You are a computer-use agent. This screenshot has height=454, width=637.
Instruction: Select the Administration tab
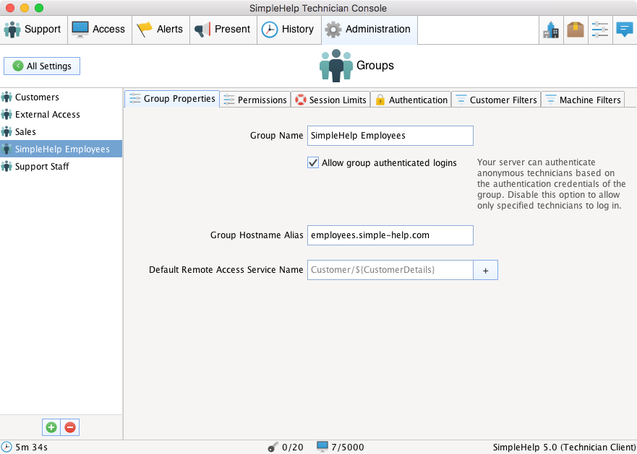(x=369, y=30)
